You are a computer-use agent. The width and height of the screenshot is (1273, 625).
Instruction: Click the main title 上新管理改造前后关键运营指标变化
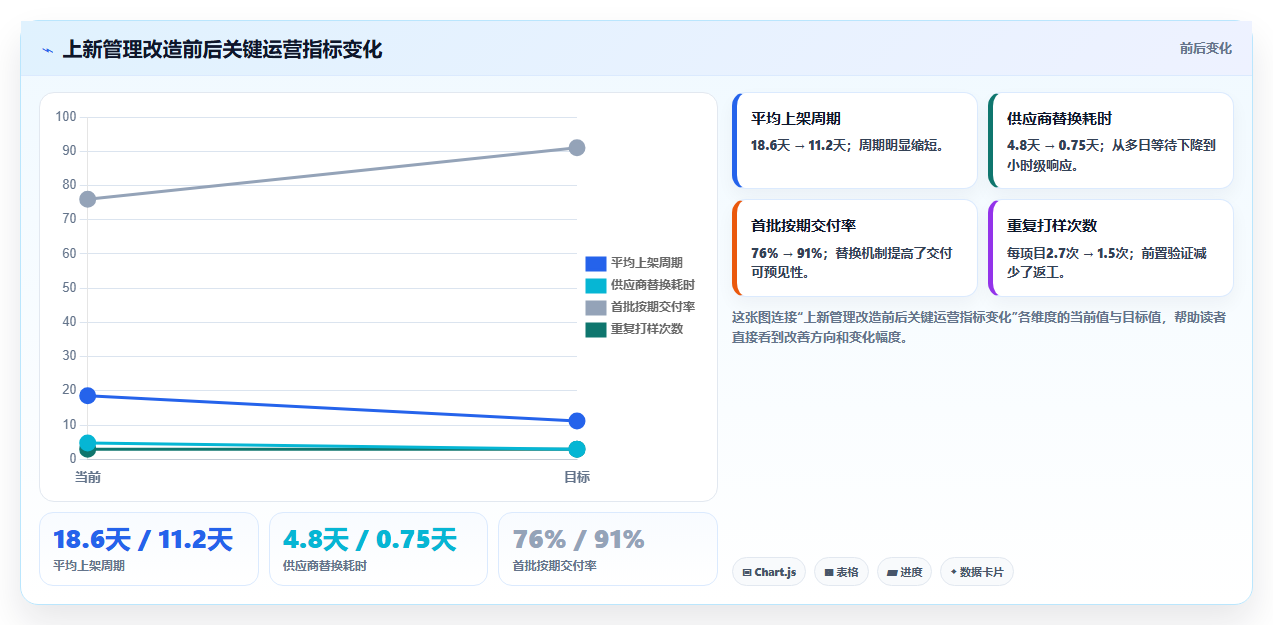(222, 50)
